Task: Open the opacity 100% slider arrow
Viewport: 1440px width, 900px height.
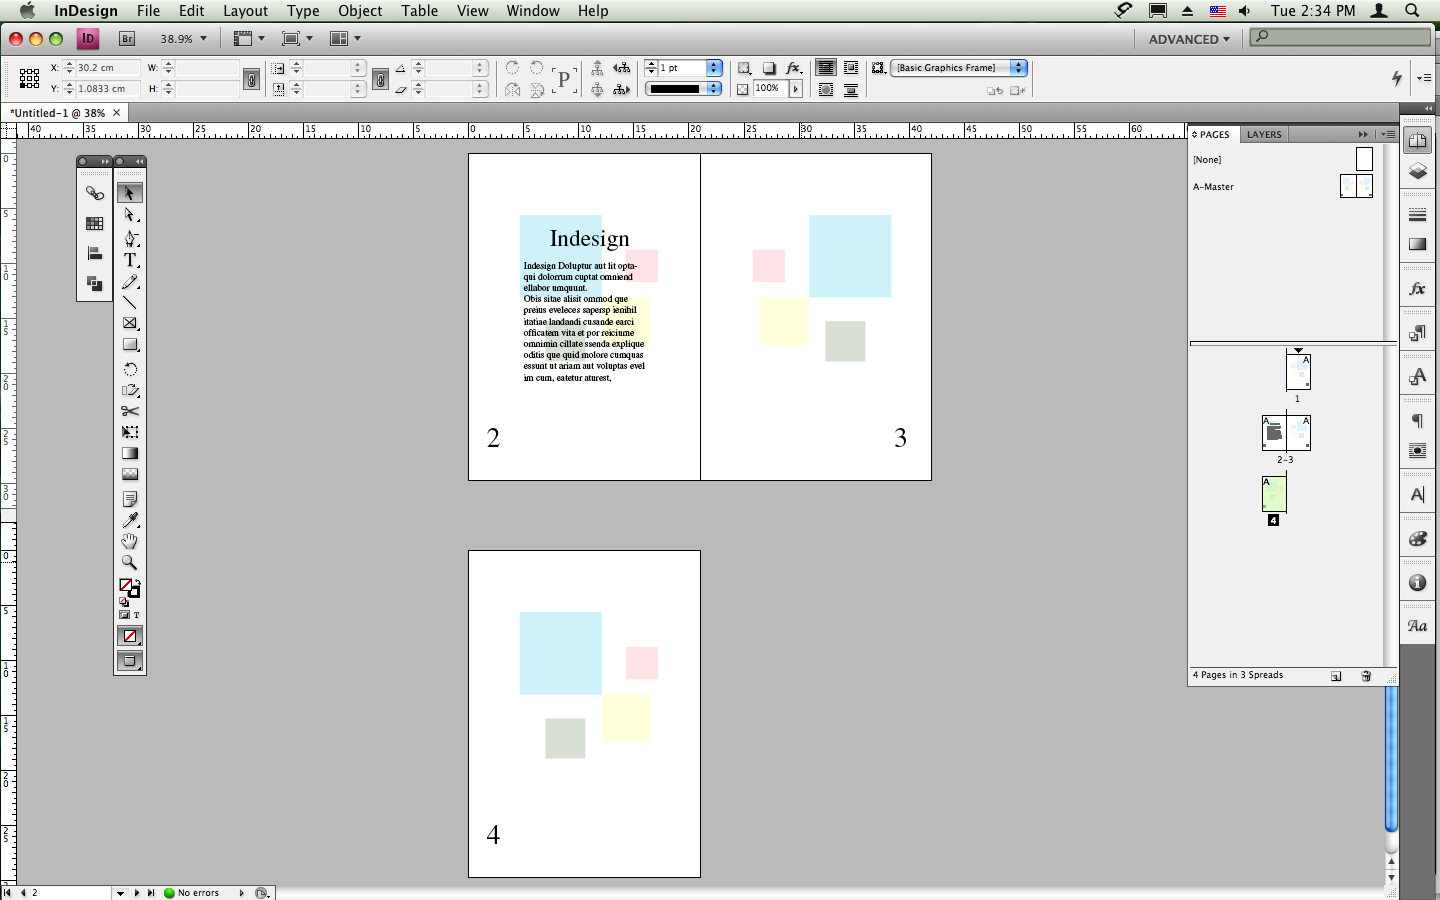Action: click(796, 89)
